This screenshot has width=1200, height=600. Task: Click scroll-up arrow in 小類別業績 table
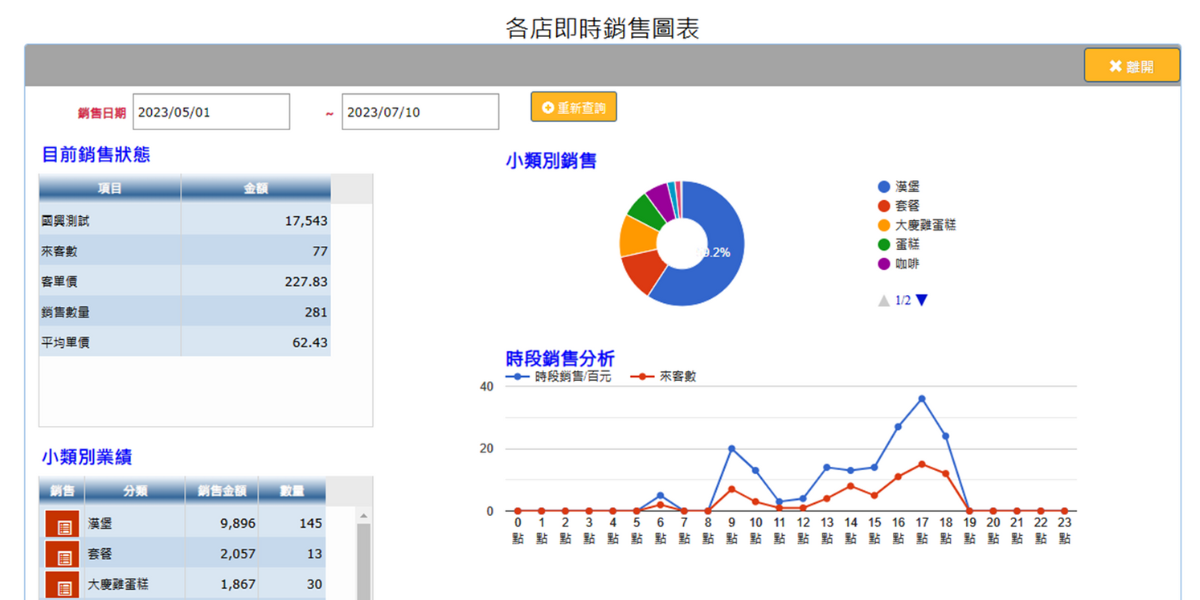coord(364,516)
